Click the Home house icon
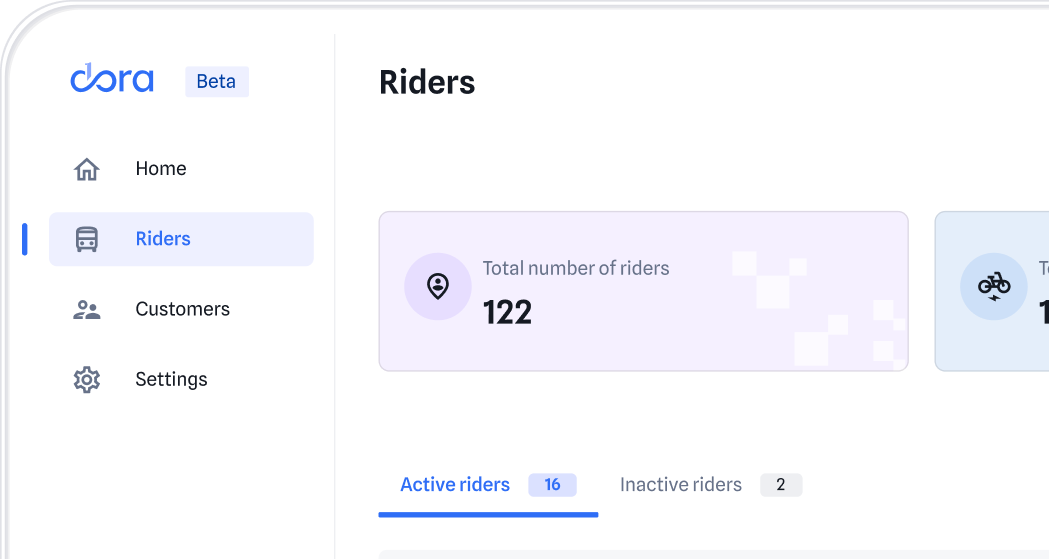This screenshot has width=1049, height=559. [x=87, y=169]
